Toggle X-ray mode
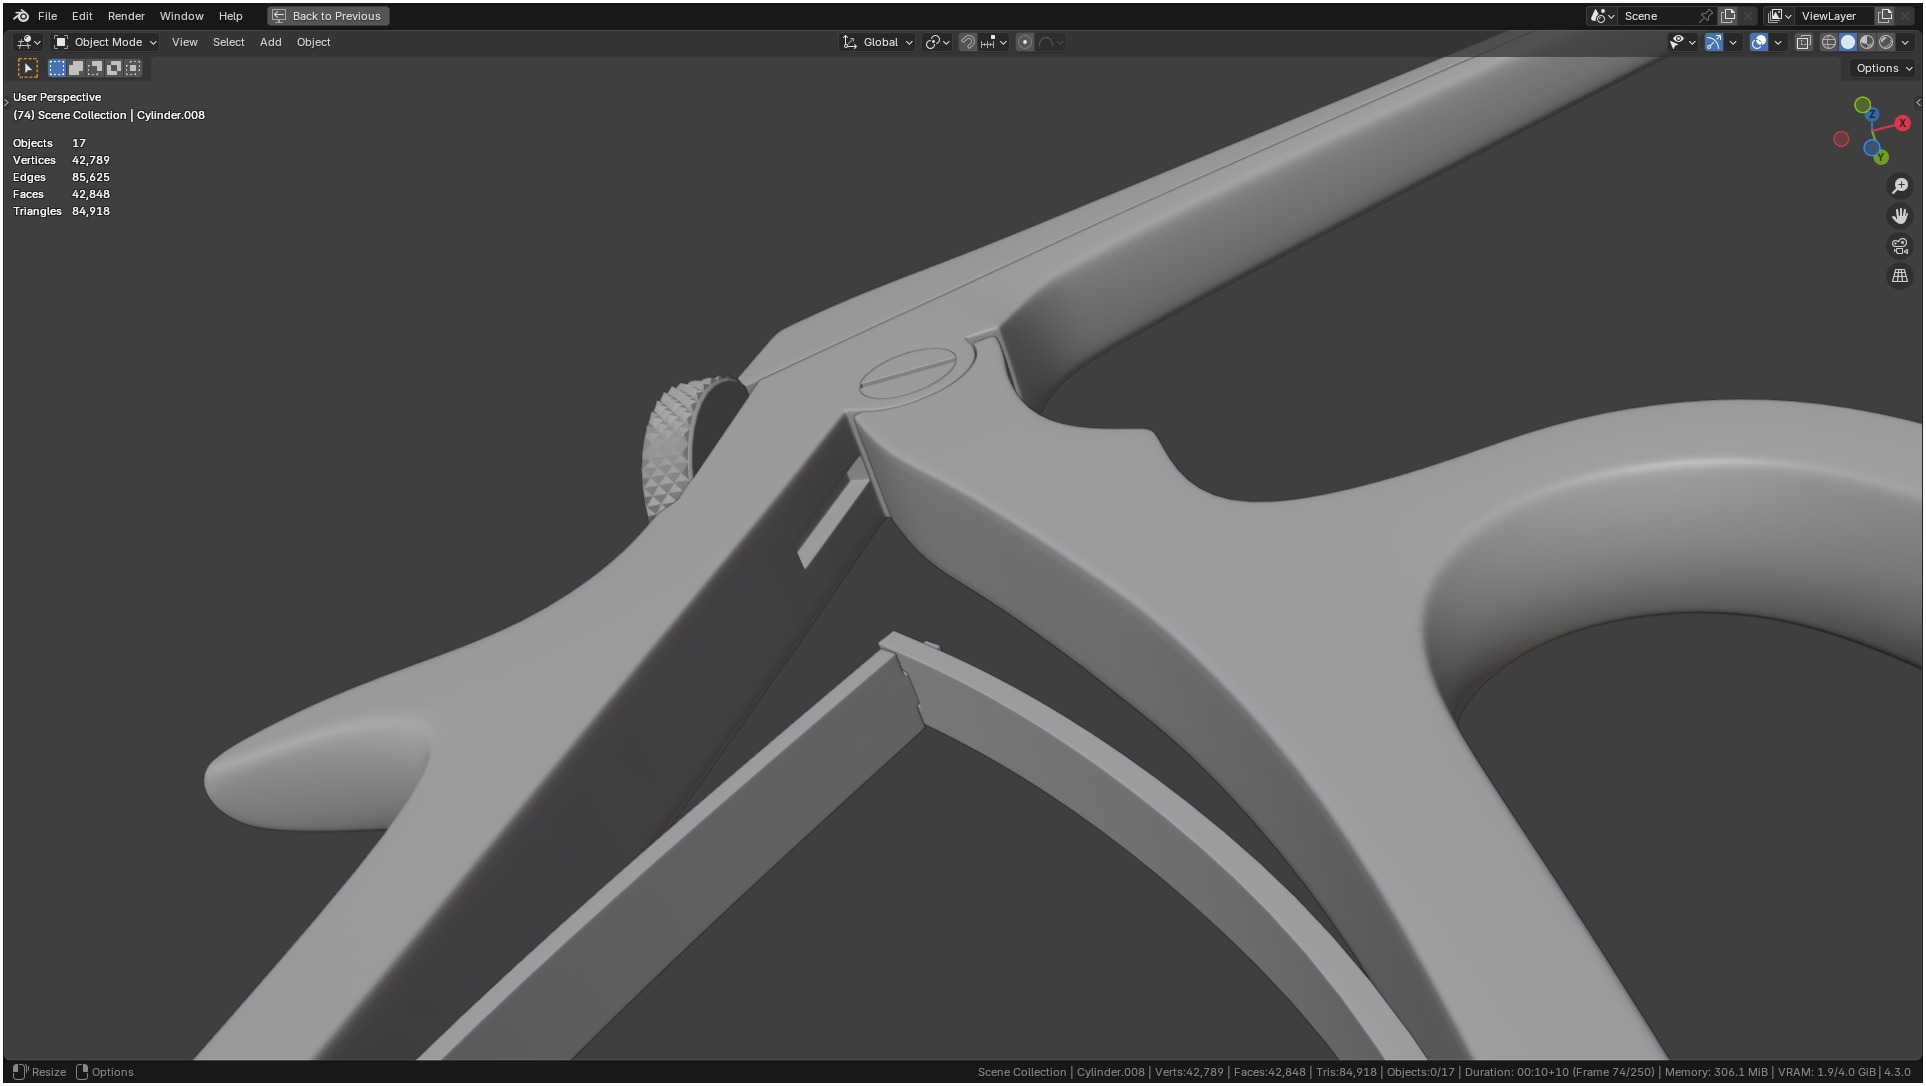This screenshot has height=1086, width=1926. tap(1803, 42)
